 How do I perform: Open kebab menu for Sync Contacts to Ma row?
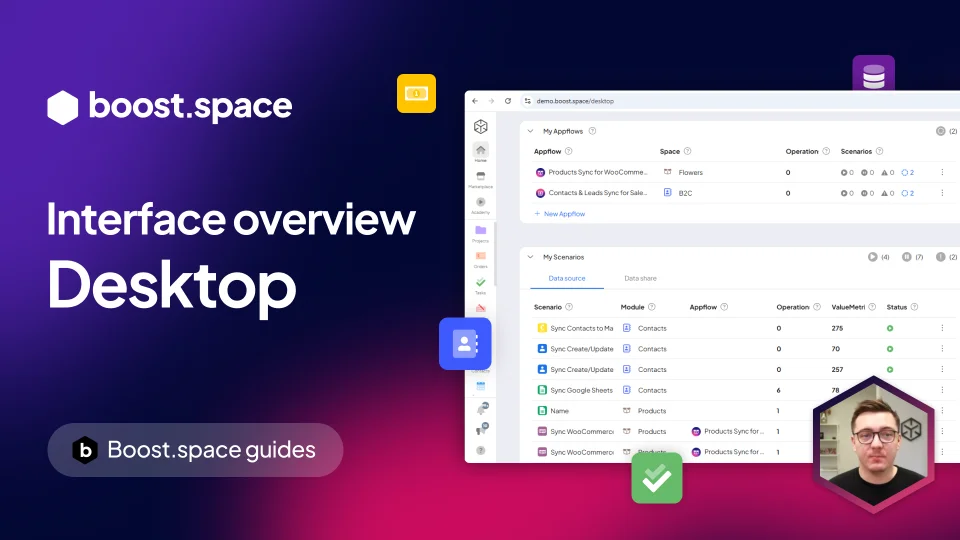(942, 328)
